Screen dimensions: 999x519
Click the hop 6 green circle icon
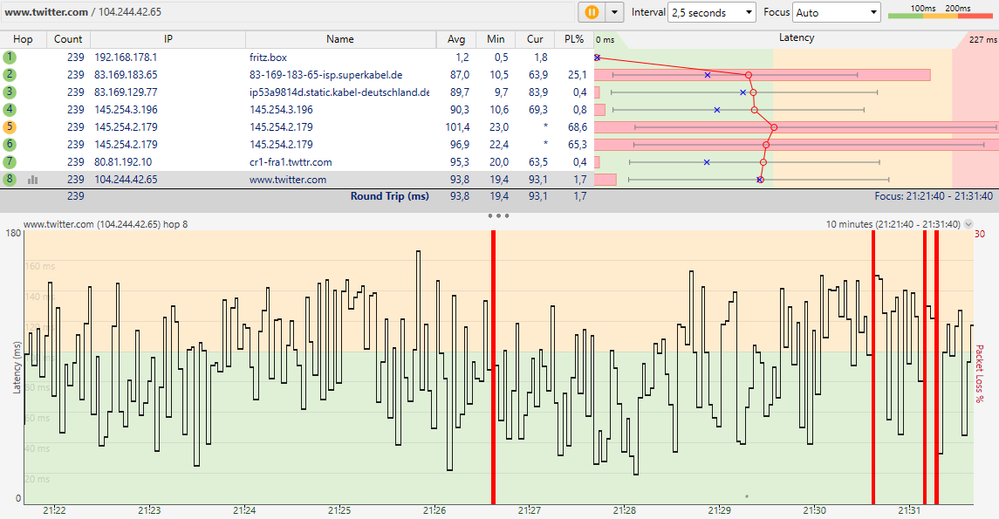tap(10, 145)
